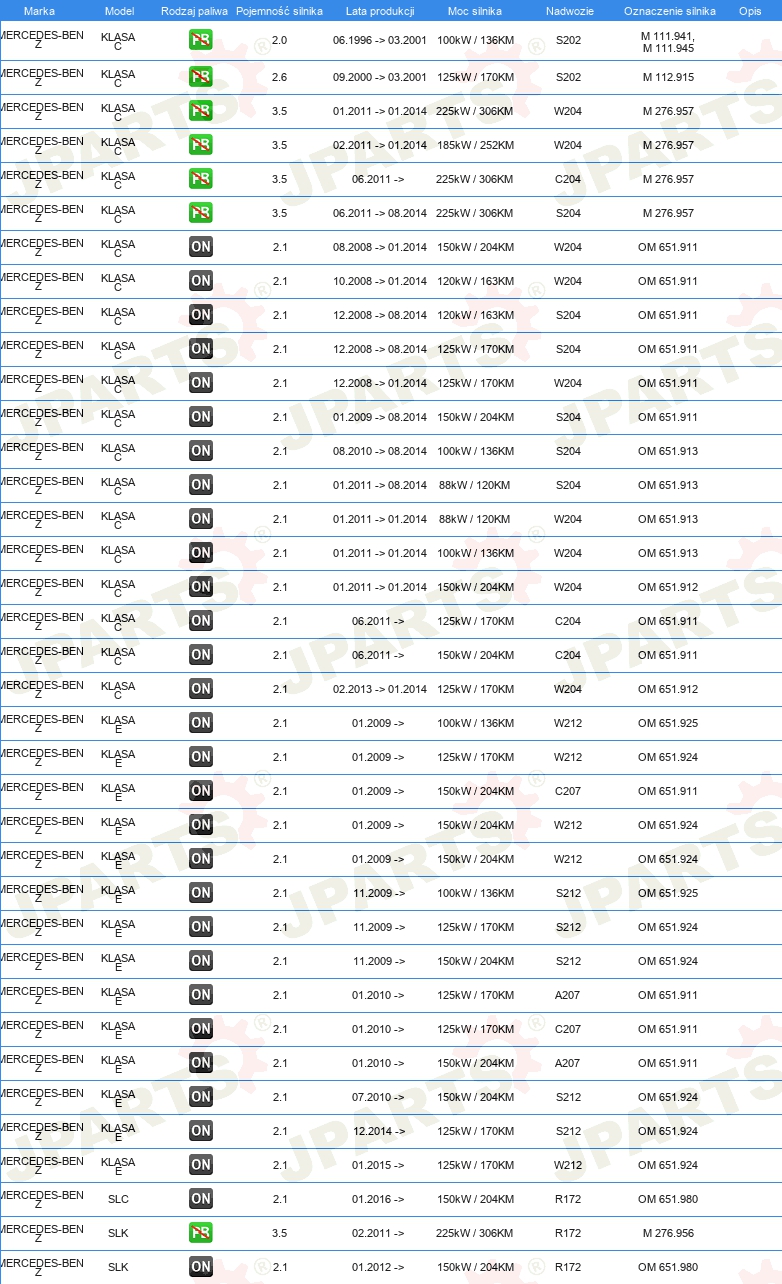
Task: Click the PB fuel icon in the SLK 3.5 row
Action: coord(201,1233)
